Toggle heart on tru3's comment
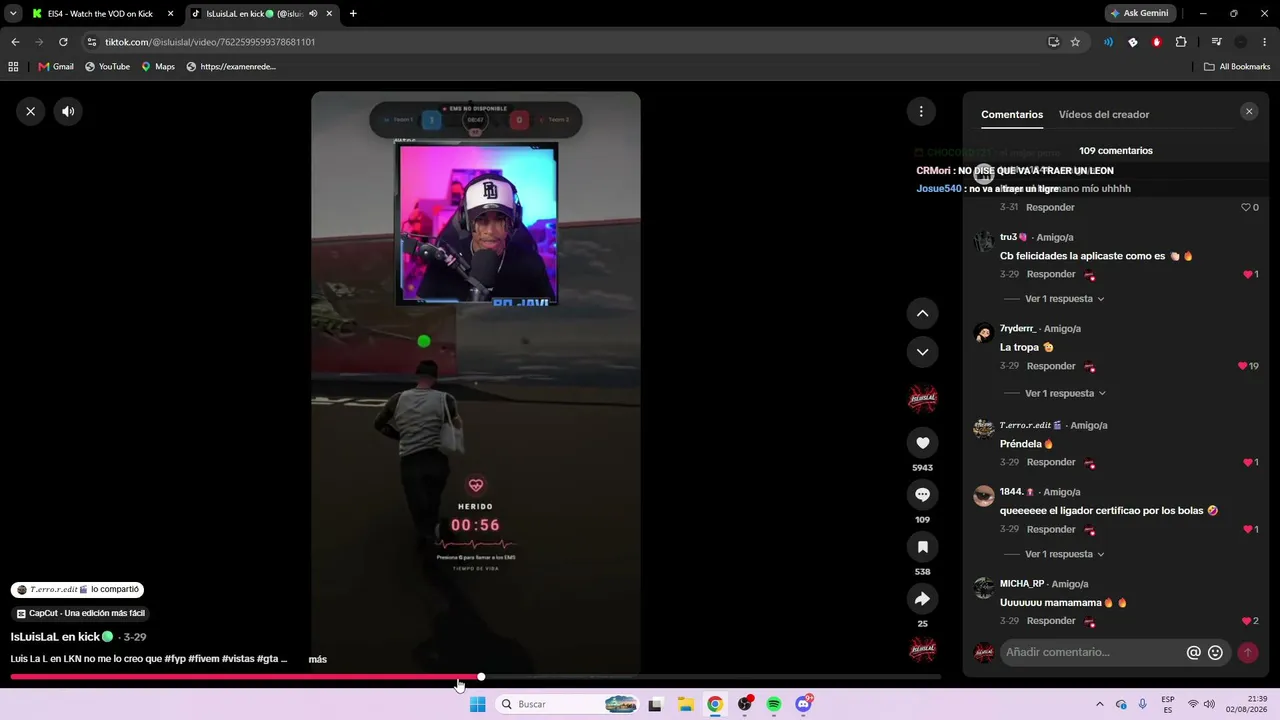Image resolution: width=1280 pixels, height=720 pixels. click(x=1248, y=274)
